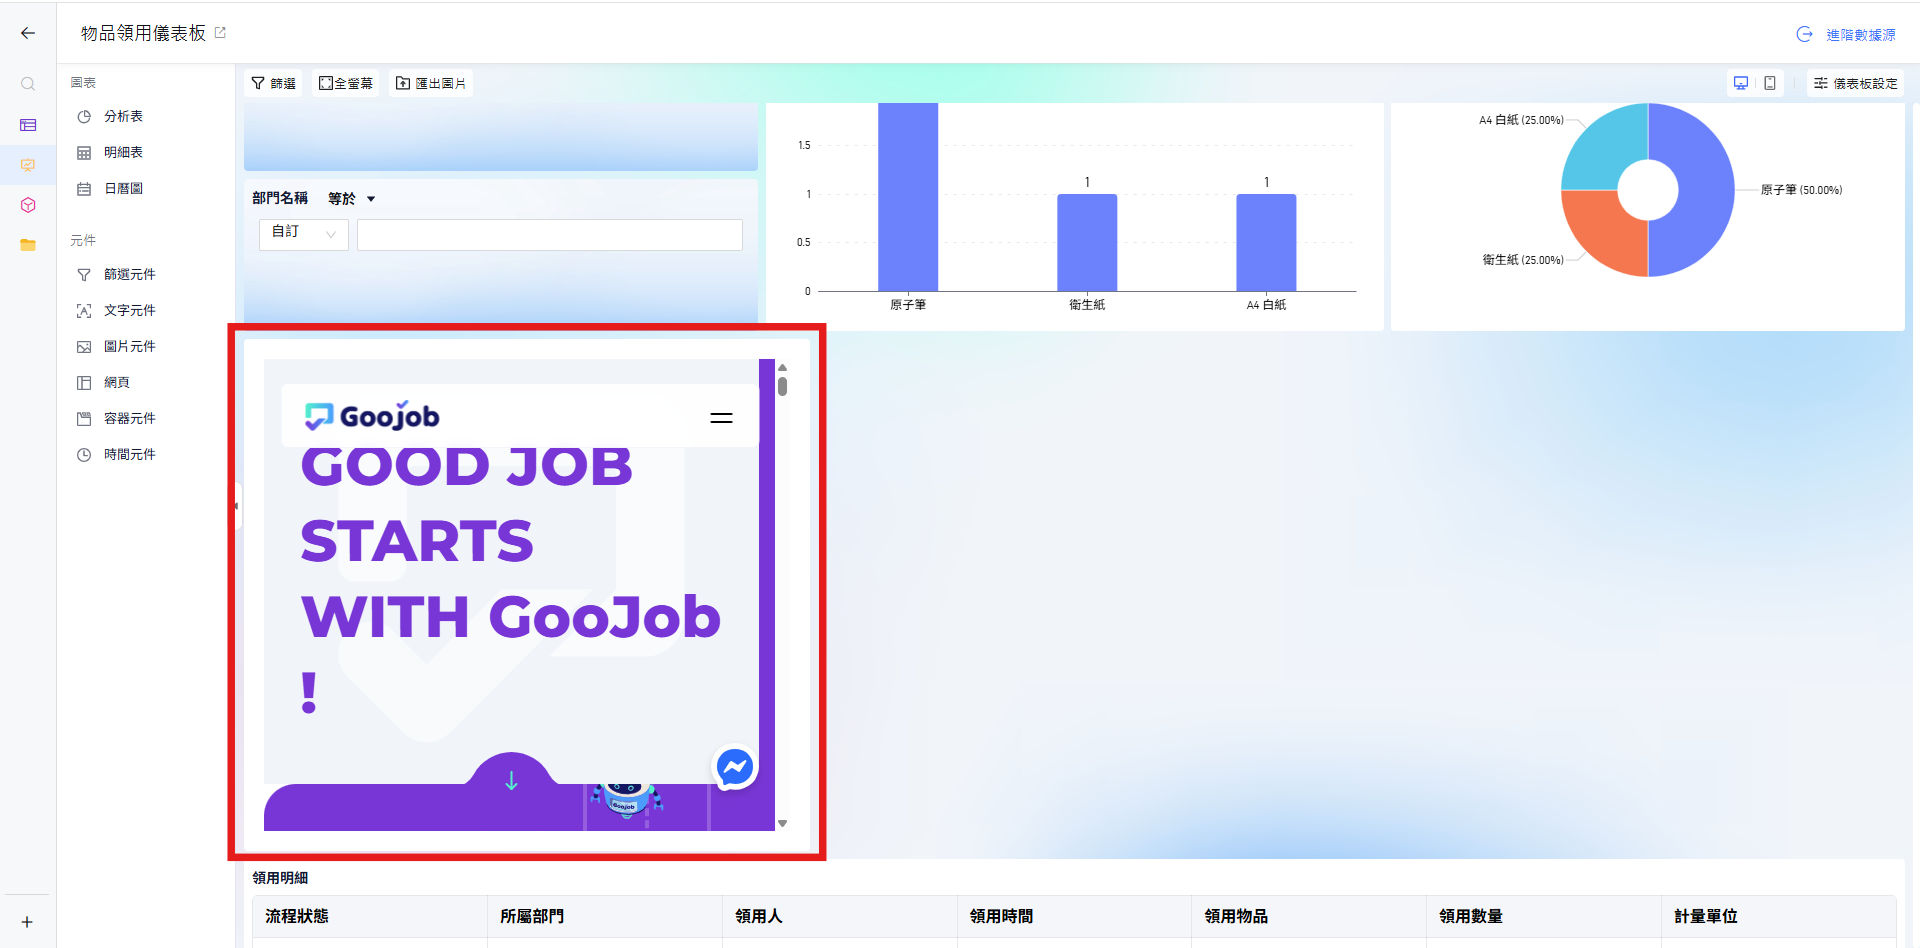Image resolution: width=1920 pixels, height=948 pixels.
Task: Open the search icon in left rail
Action: point(28,84)
